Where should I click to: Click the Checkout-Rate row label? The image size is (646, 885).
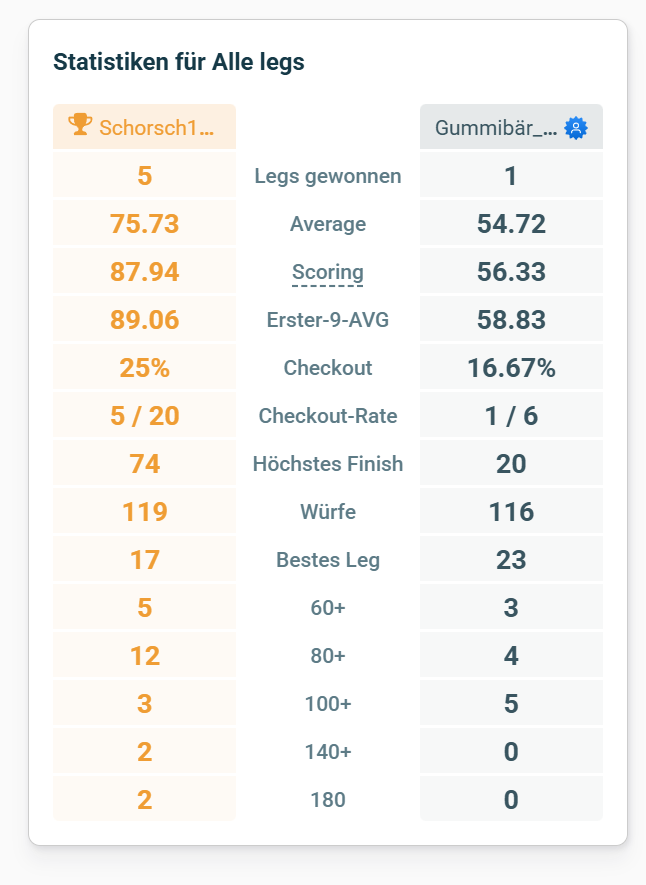click(x=327, y=415)
